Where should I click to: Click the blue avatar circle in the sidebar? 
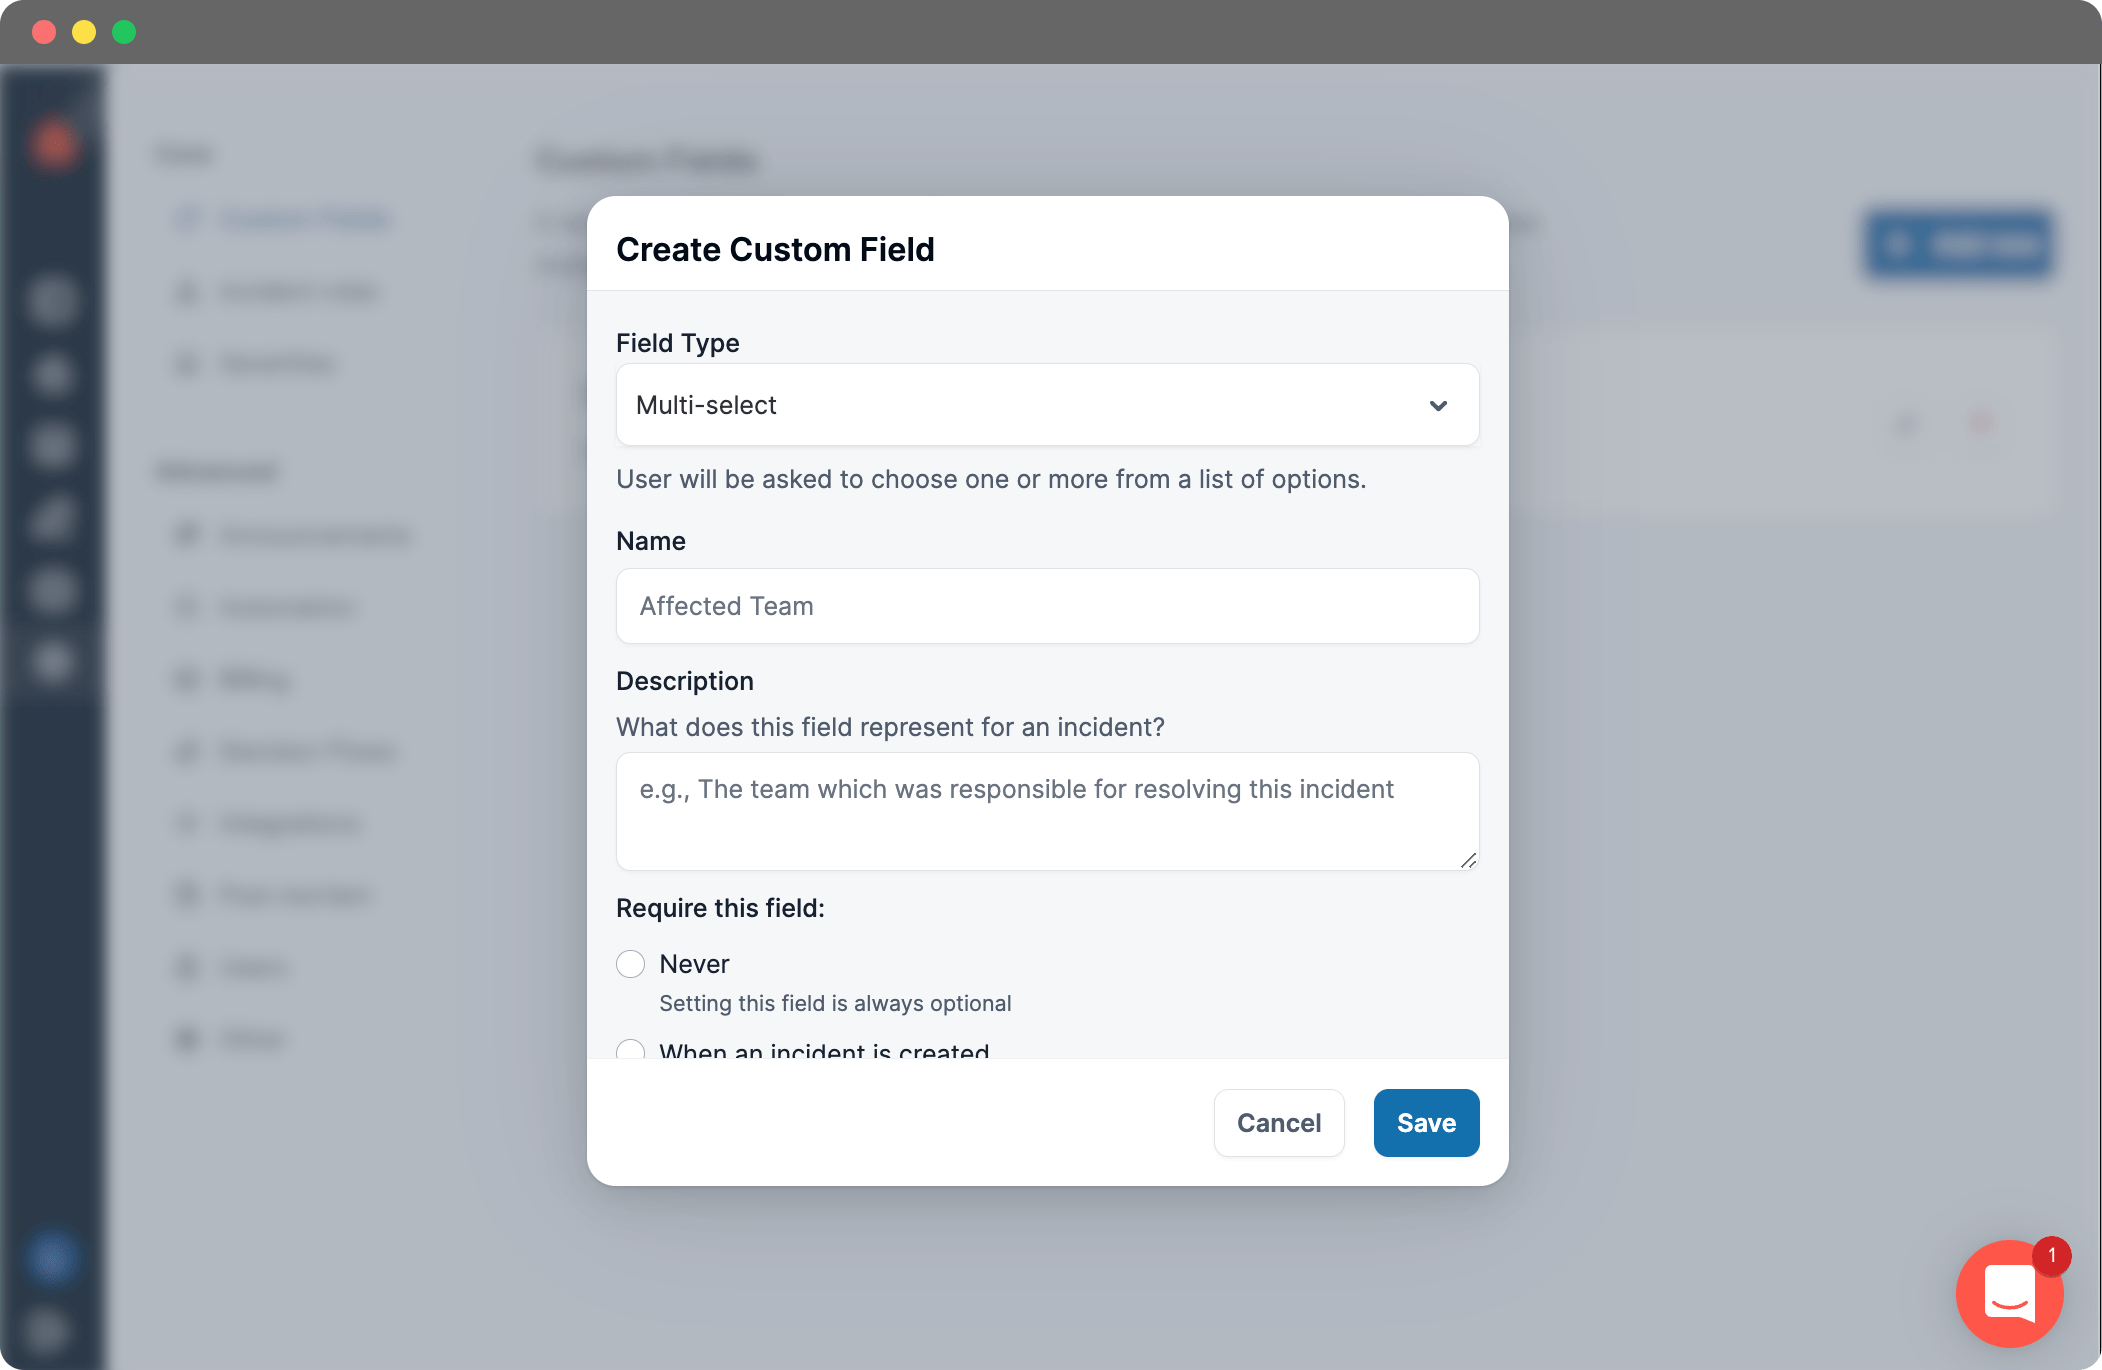pyautogui.click(x=52, y=1258)
